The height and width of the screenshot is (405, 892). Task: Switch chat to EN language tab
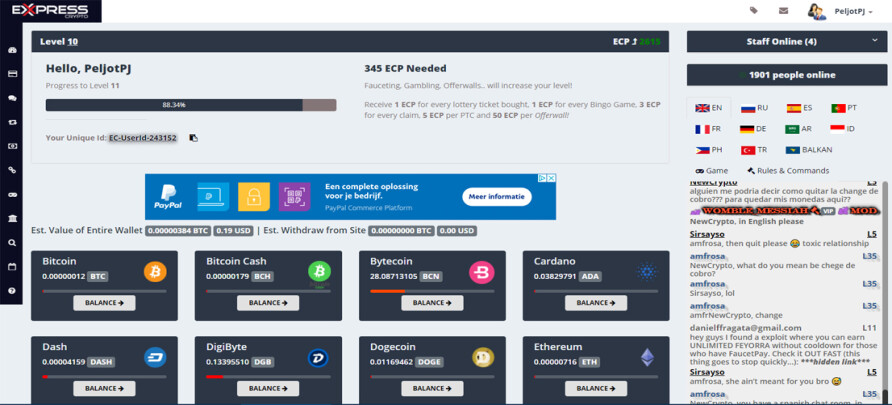(708, 108)
